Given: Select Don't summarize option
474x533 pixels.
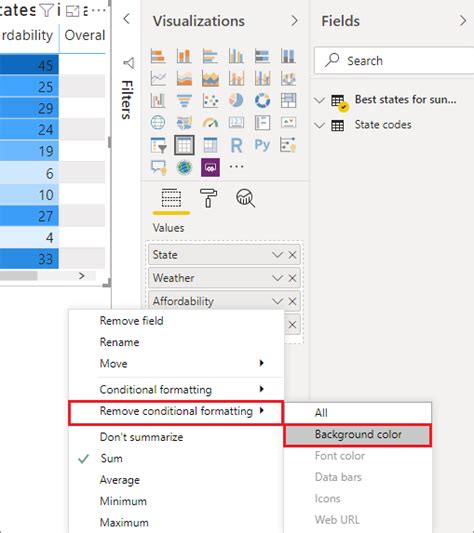Looking at the screenshot, I should click(176, 437).
